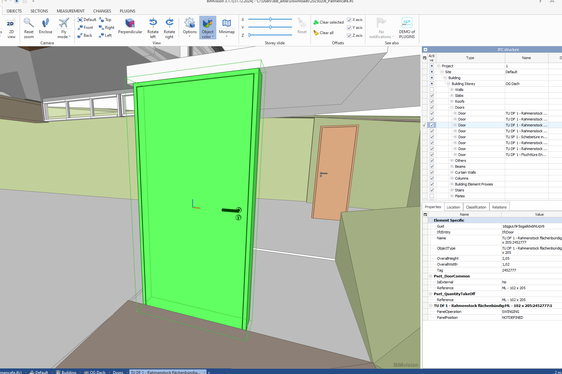
Task: Expand the Slabs tree node
Action: tap(452, 96)
